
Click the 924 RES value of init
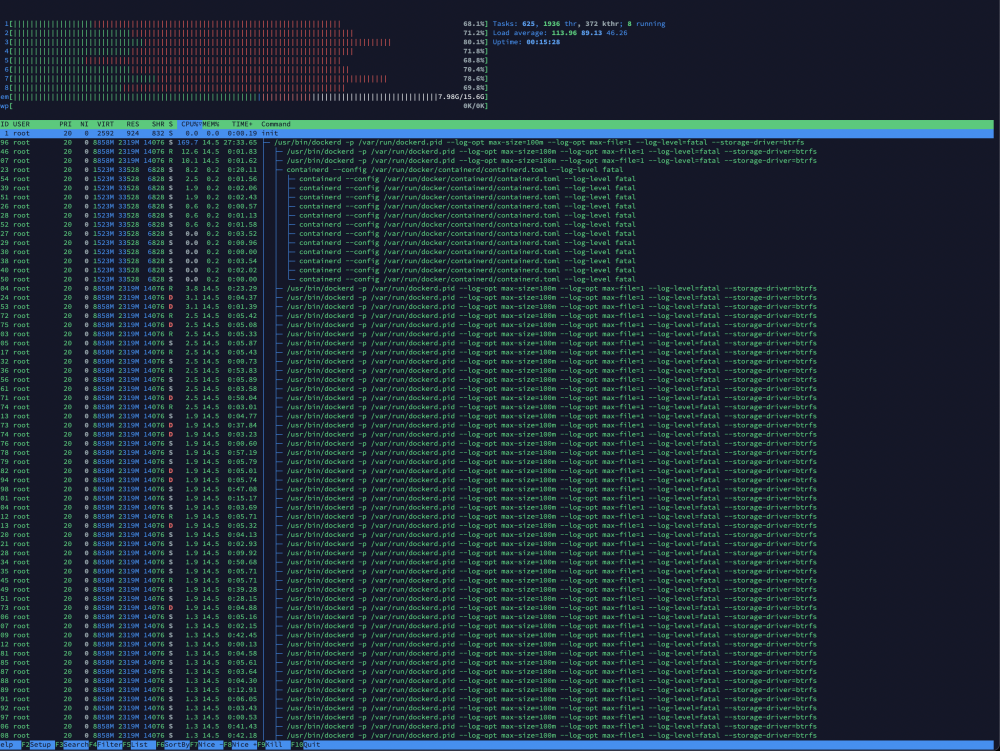(133, 133)
